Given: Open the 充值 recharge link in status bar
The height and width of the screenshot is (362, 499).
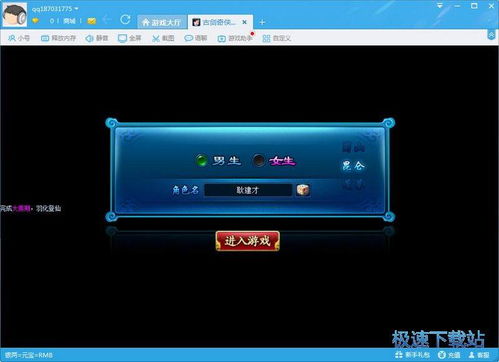Looking at the screenshot, I should coord(450,355).
